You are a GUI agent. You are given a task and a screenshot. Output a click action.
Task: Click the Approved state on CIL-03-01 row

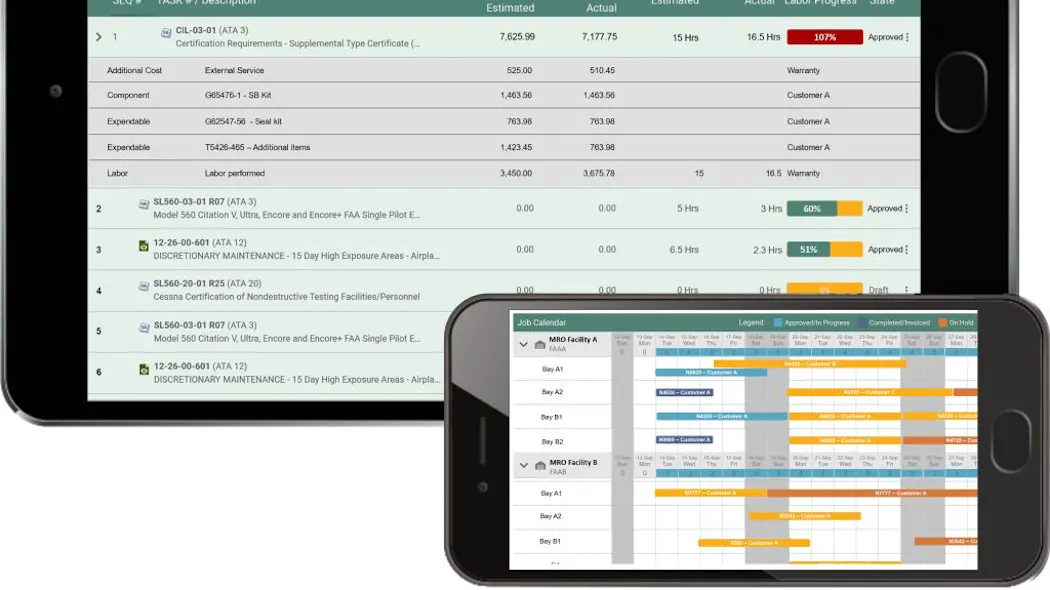pos(885,38)
